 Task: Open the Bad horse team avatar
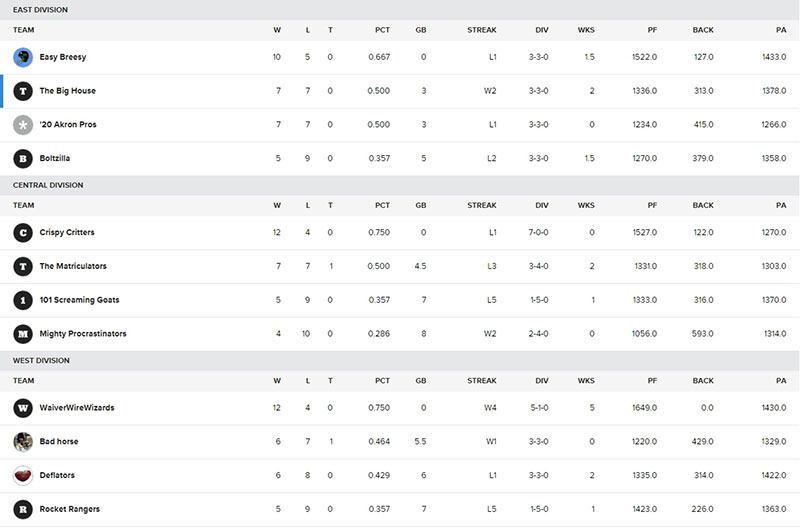point(23,442)
